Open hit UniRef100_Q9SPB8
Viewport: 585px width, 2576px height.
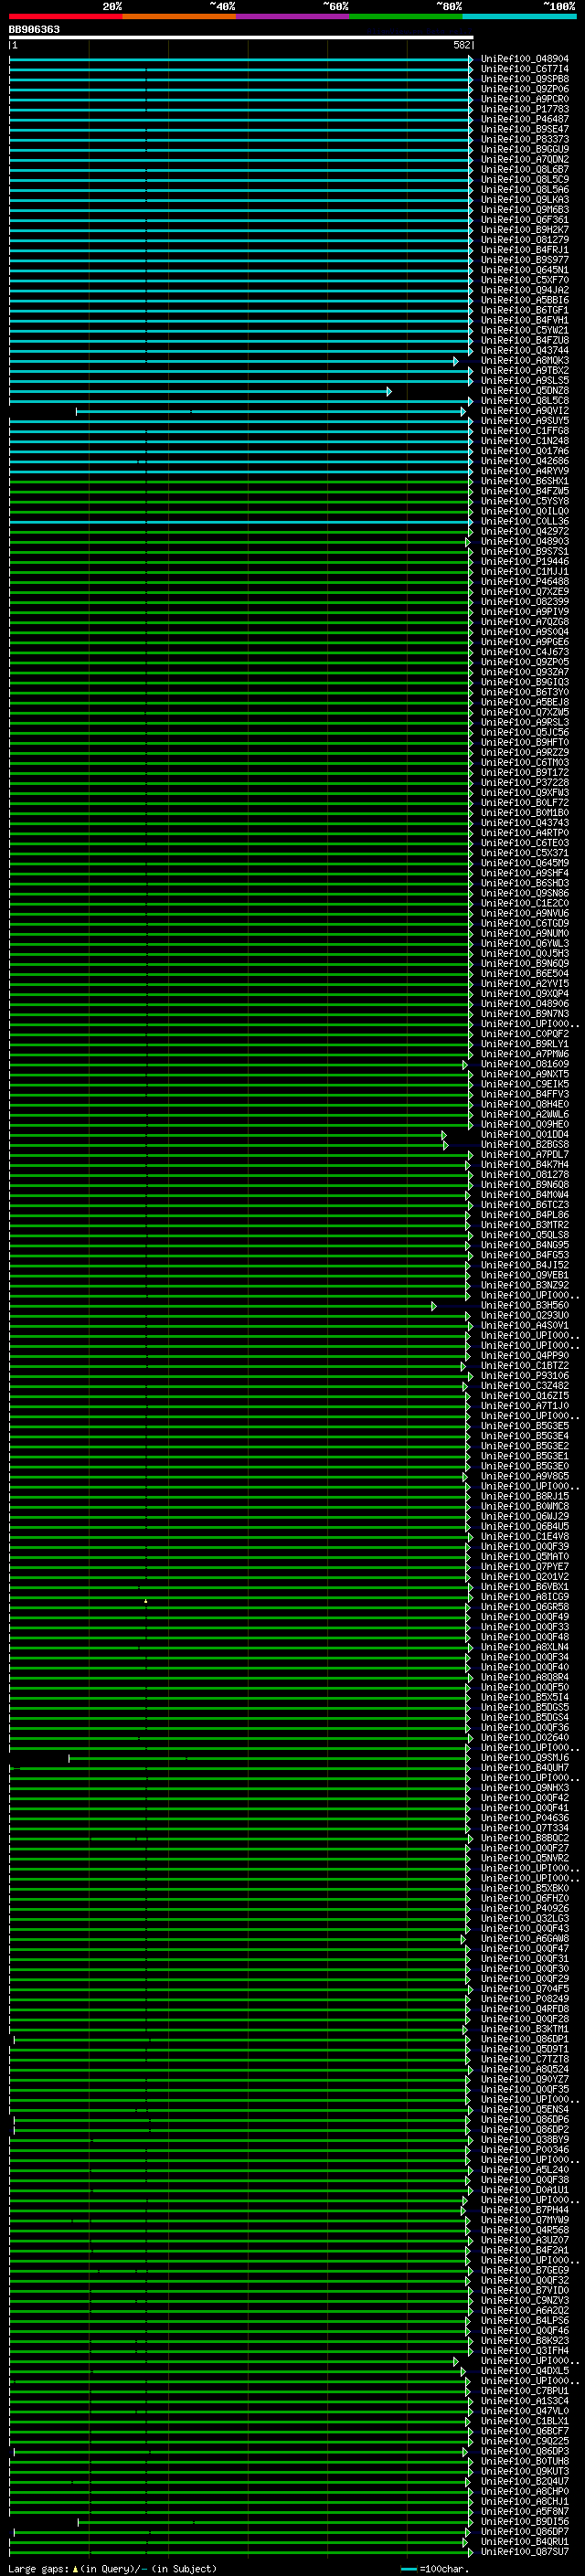525,79
